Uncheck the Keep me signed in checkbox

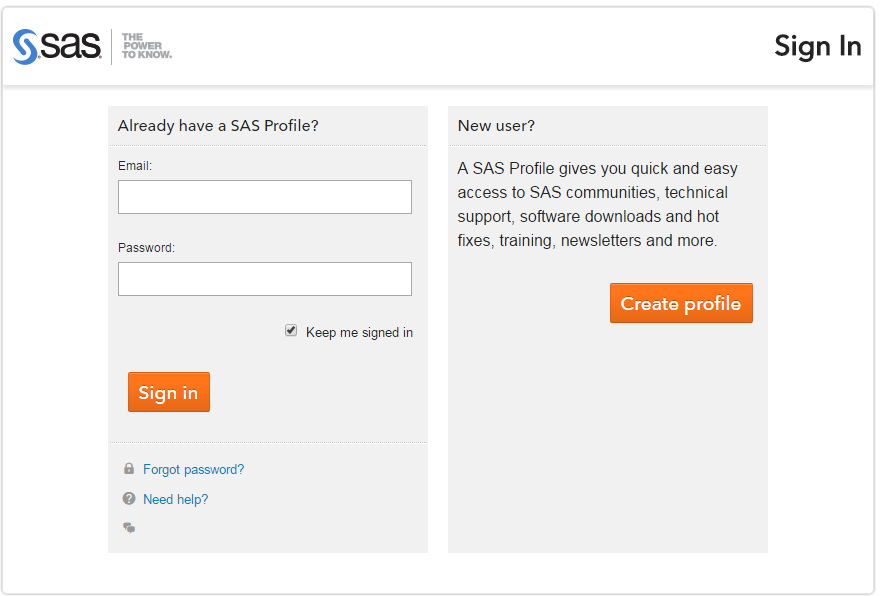[291, 331]
